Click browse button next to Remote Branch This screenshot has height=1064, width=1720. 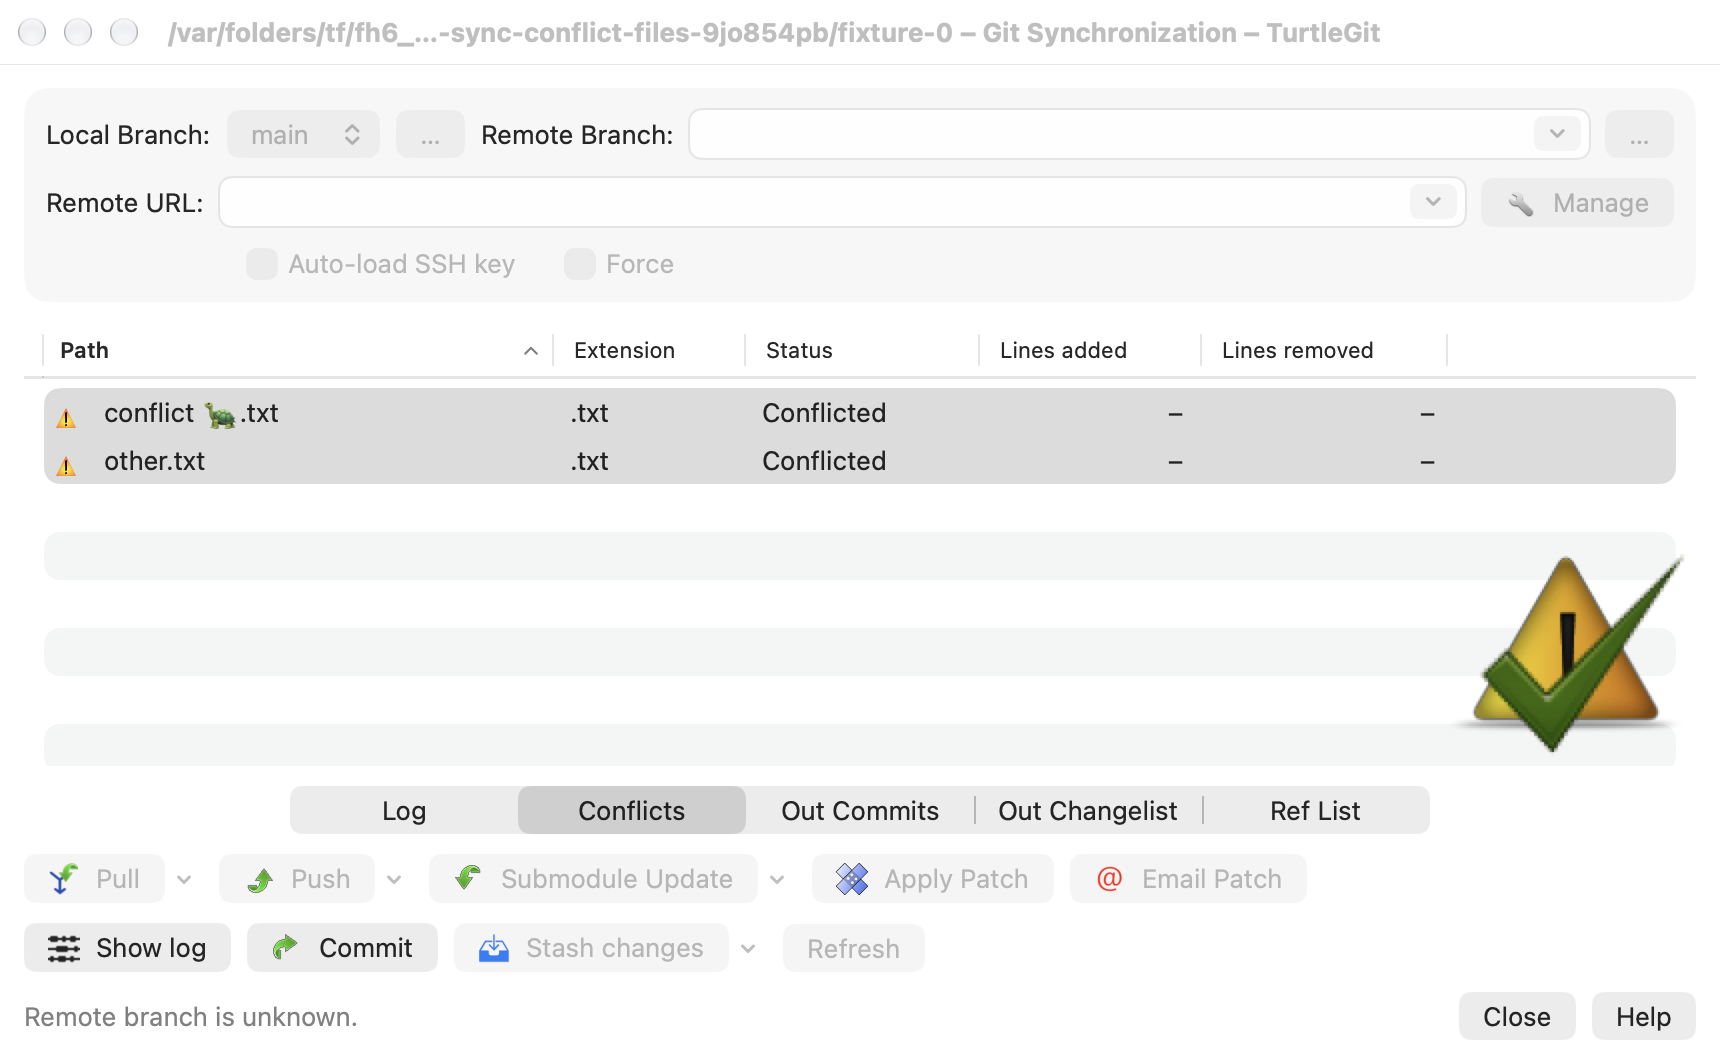(x=1639, y=135)
